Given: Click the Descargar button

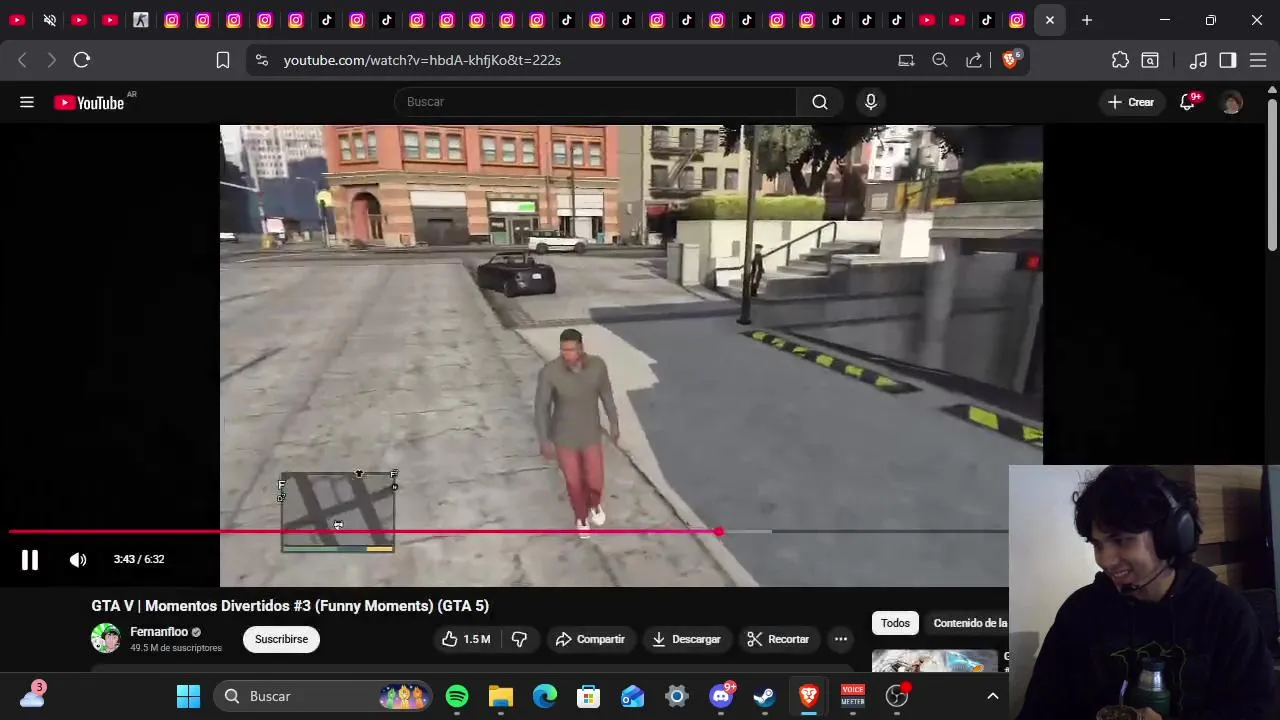Looking at the screenshot, I should click(686, 639).
